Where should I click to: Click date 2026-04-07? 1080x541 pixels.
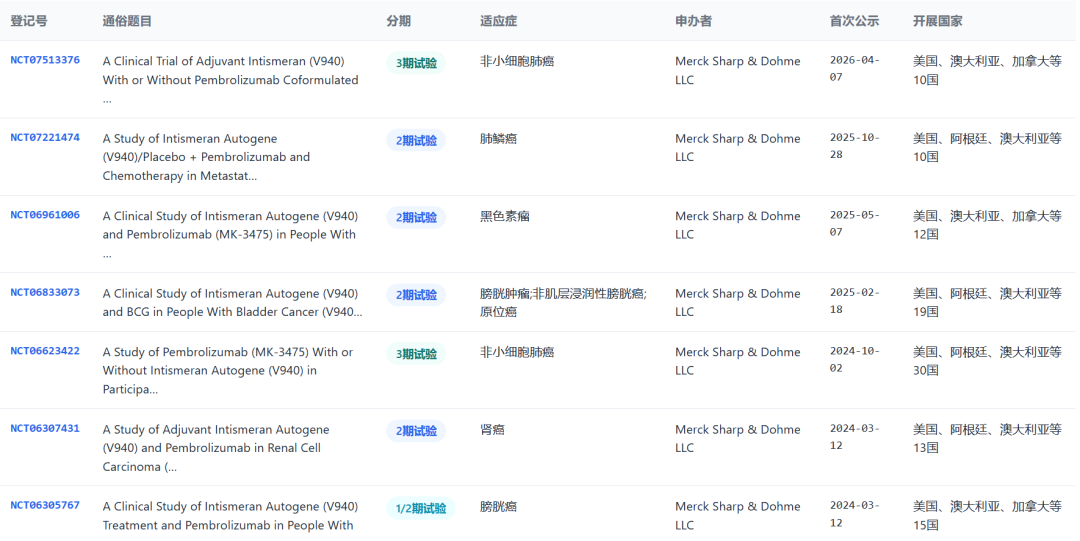click(x=854, y=68)
